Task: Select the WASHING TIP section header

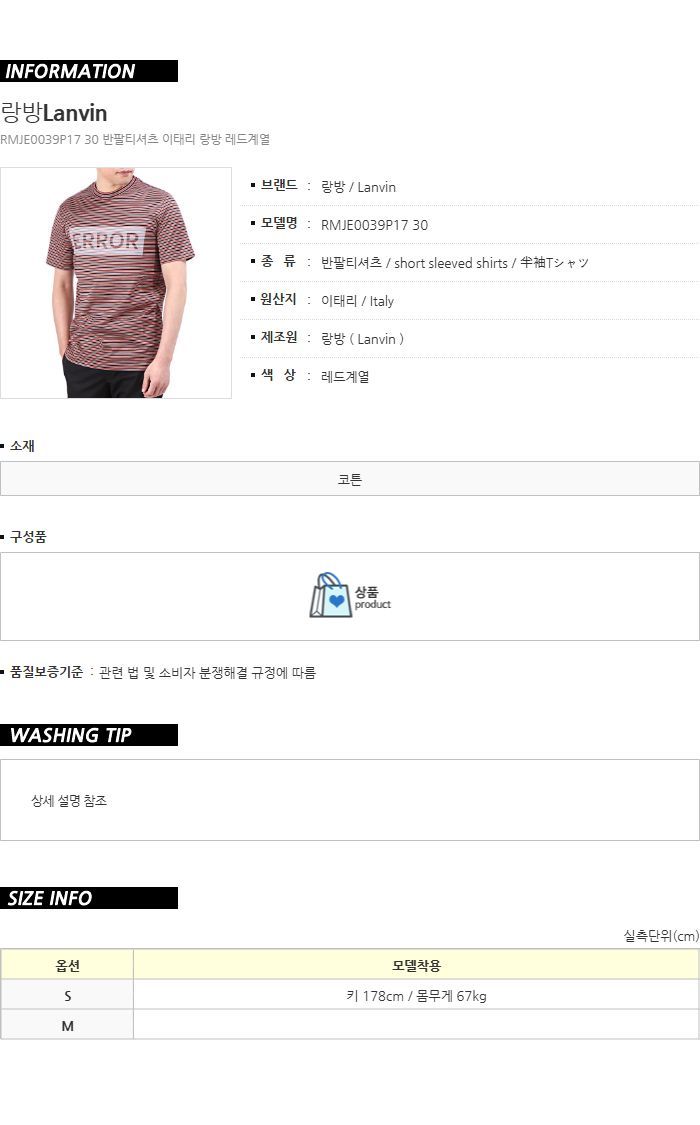Action: point(89,735)
